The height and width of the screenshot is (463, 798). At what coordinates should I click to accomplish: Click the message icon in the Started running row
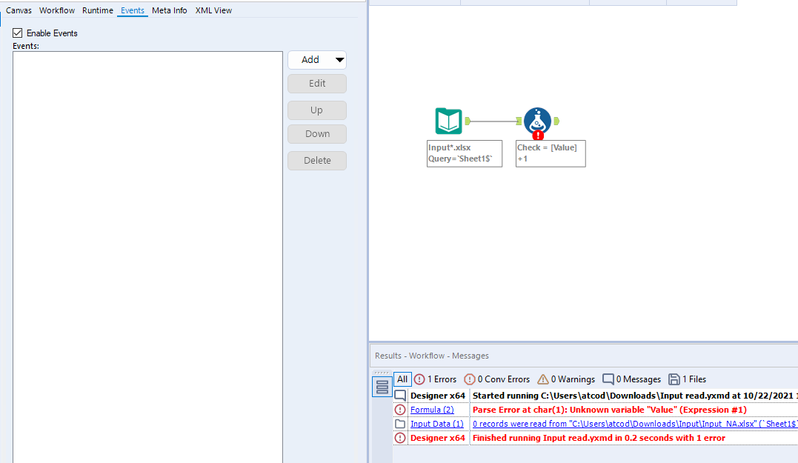tap(400, 395)
